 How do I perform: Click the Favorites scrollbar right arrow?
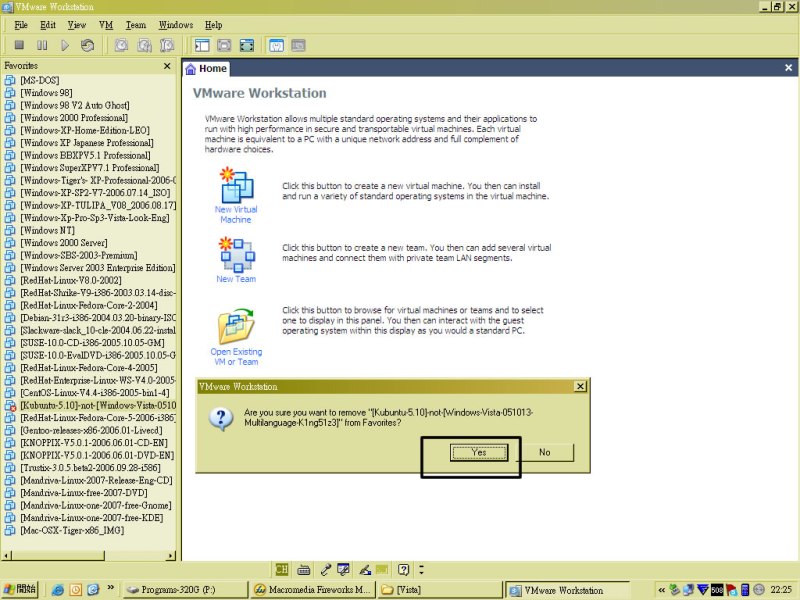171,555
